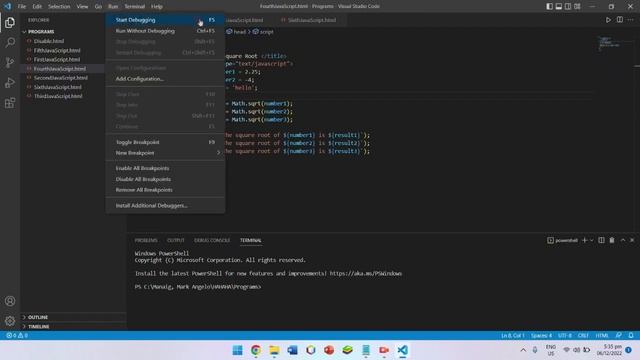This screenshot has width=640, height=360.
Task: Select Install Additional Debuggers
Action: pyautogui.click(x=165, y=205)
